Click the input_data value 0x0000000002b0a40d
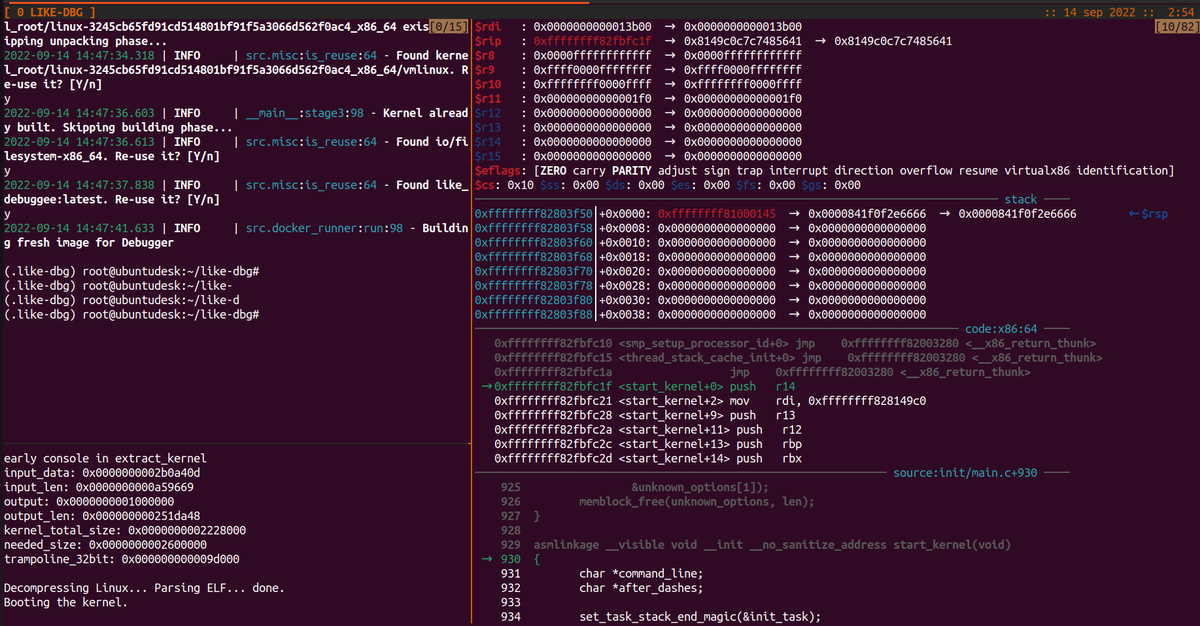Screen dimensions: 1200x626 140,474
